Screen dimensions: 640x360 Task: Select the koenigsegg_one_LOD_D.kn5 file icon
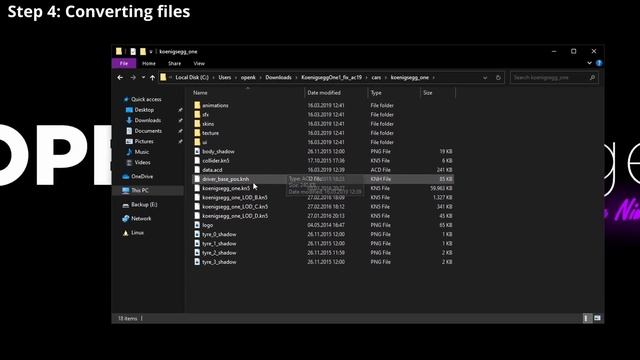pyautogui.click(x=197, y=216)
